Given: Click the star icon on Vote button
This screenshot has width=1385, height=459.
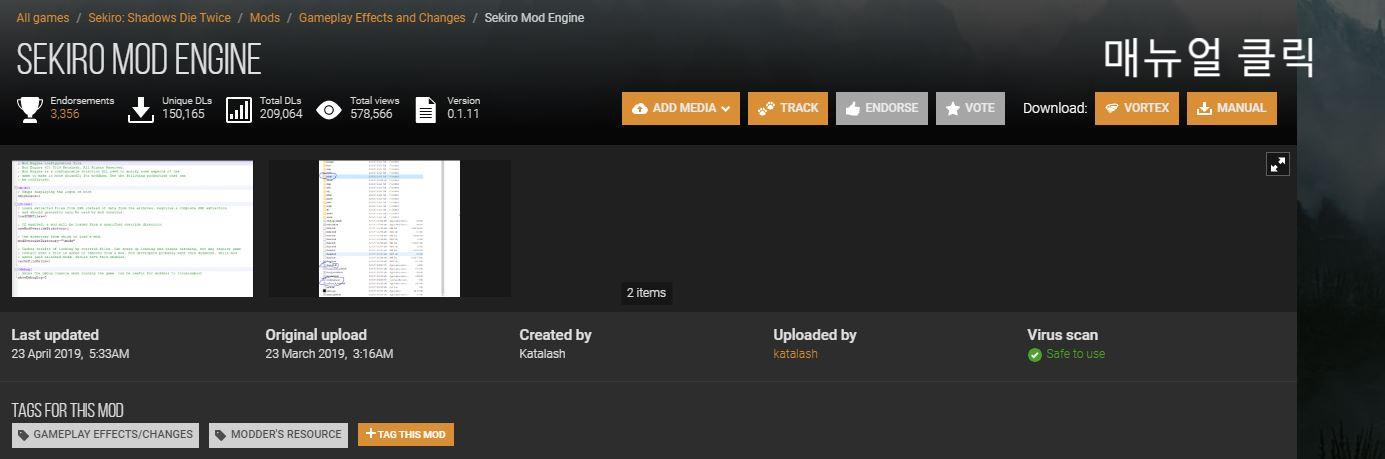Looking at the screenshot, I should [x=953, y=109].
